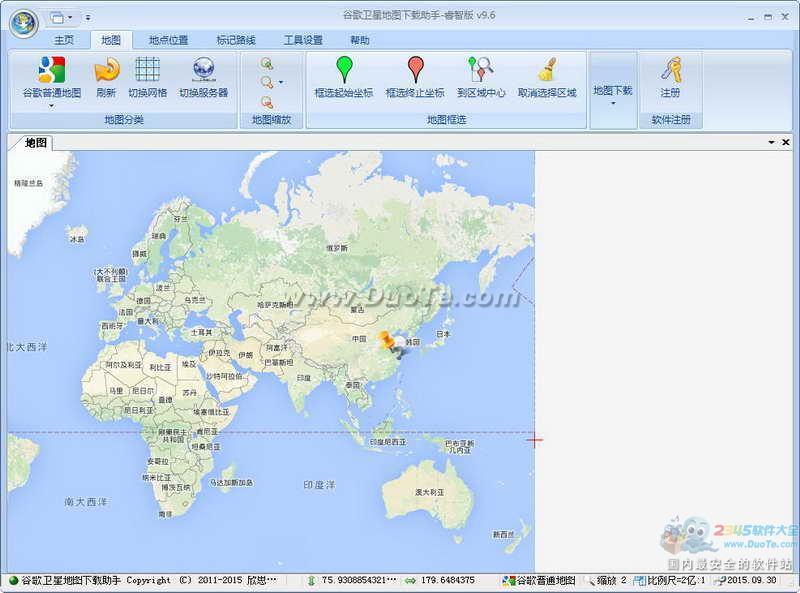
Task: Maximize the application window
Action: click(x=768, y=17)
